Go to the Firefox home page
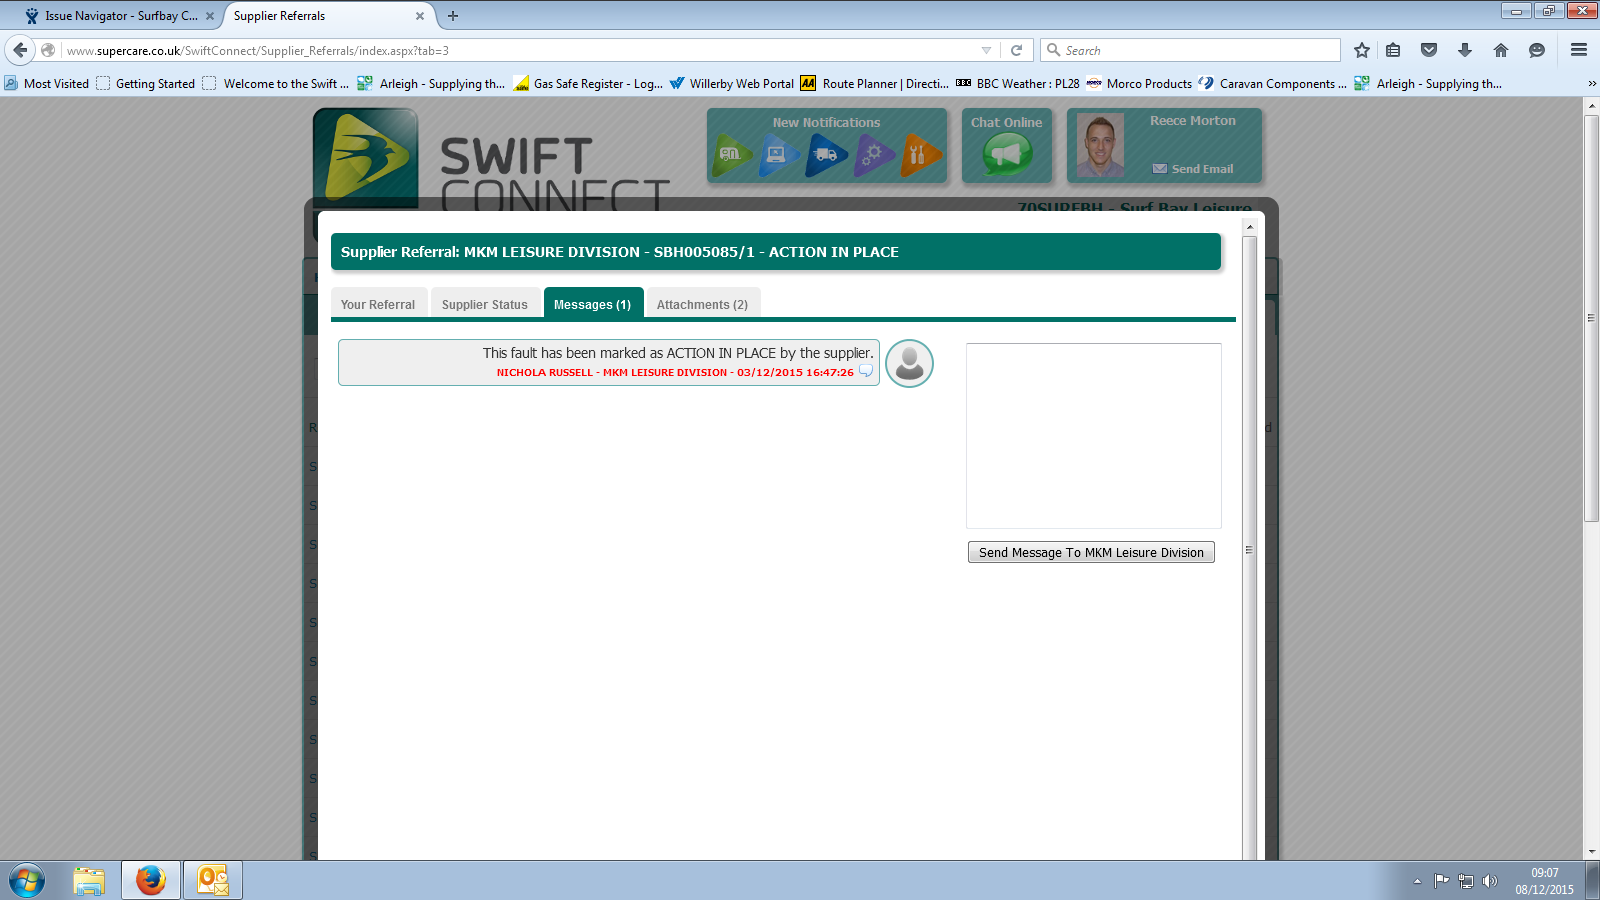Image resolution: width=1600 pixels, height=900 pixels. click(x=1501, y=50)
